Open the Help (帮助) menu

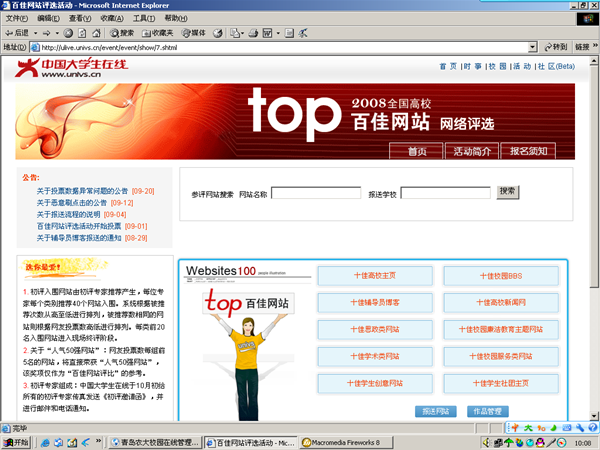(x=176, y=18)
